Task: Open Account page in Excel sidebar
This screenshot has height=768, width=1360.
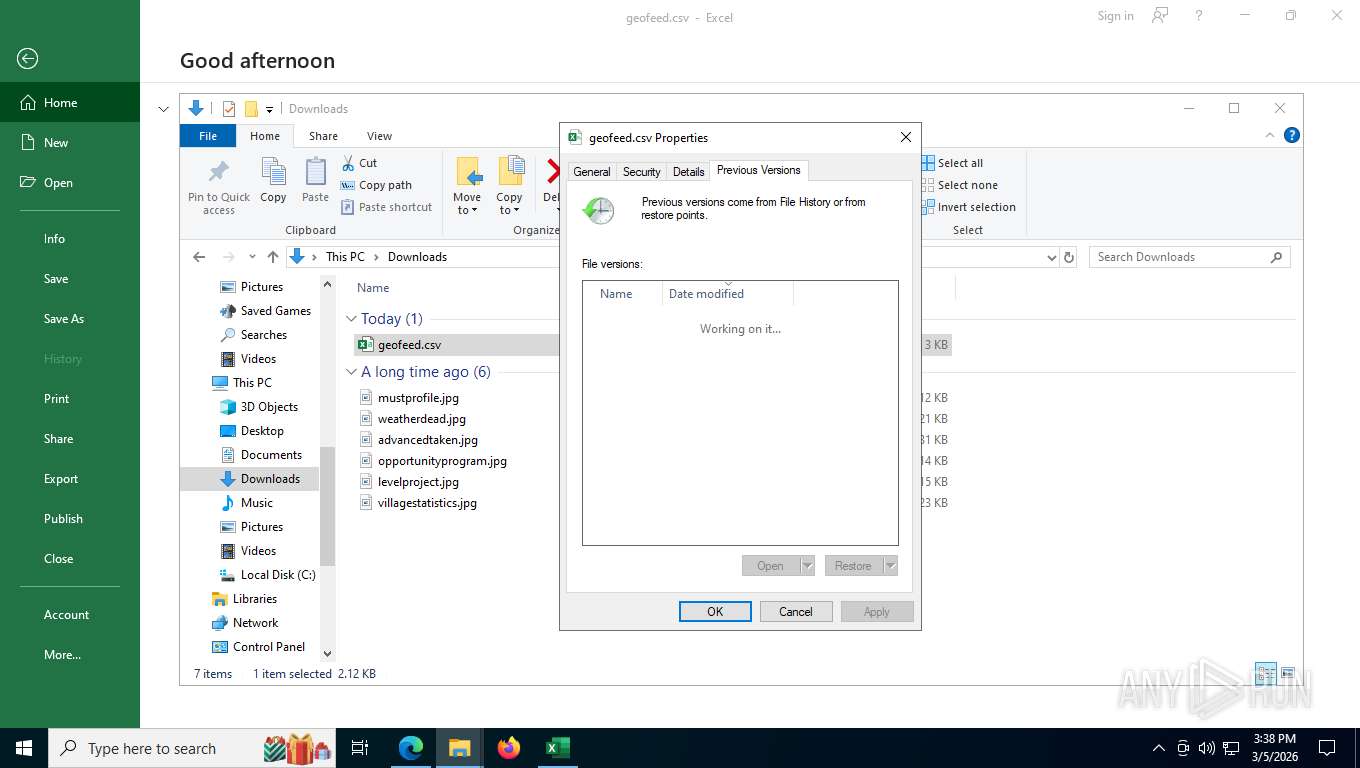Action: tap(70, 614)
